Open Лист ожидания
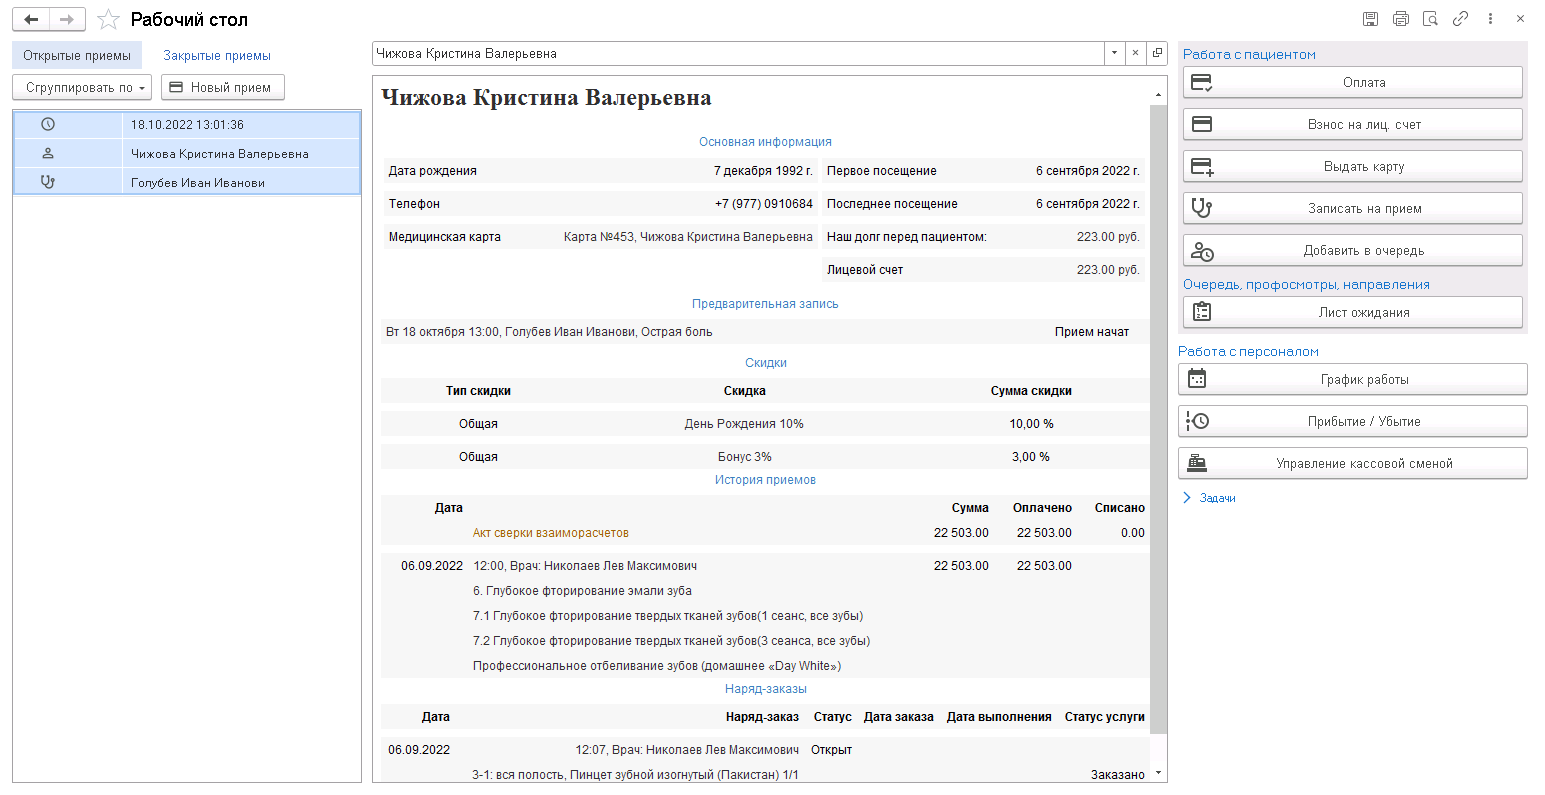The image size is (1545, 795). [x=1353, y=313]
